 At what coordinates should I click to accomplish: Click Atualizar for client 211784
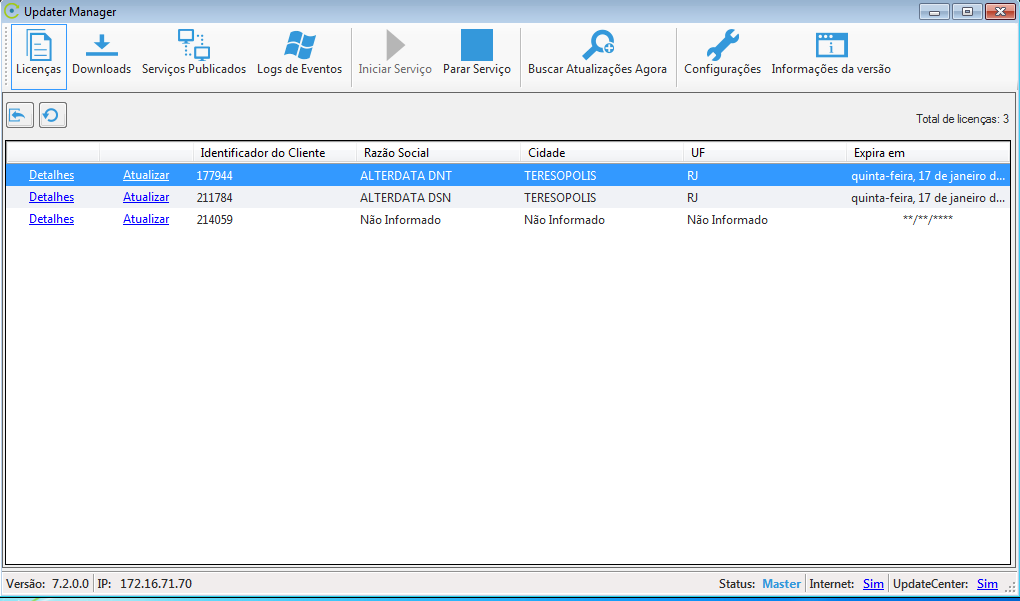pos(146,197)
